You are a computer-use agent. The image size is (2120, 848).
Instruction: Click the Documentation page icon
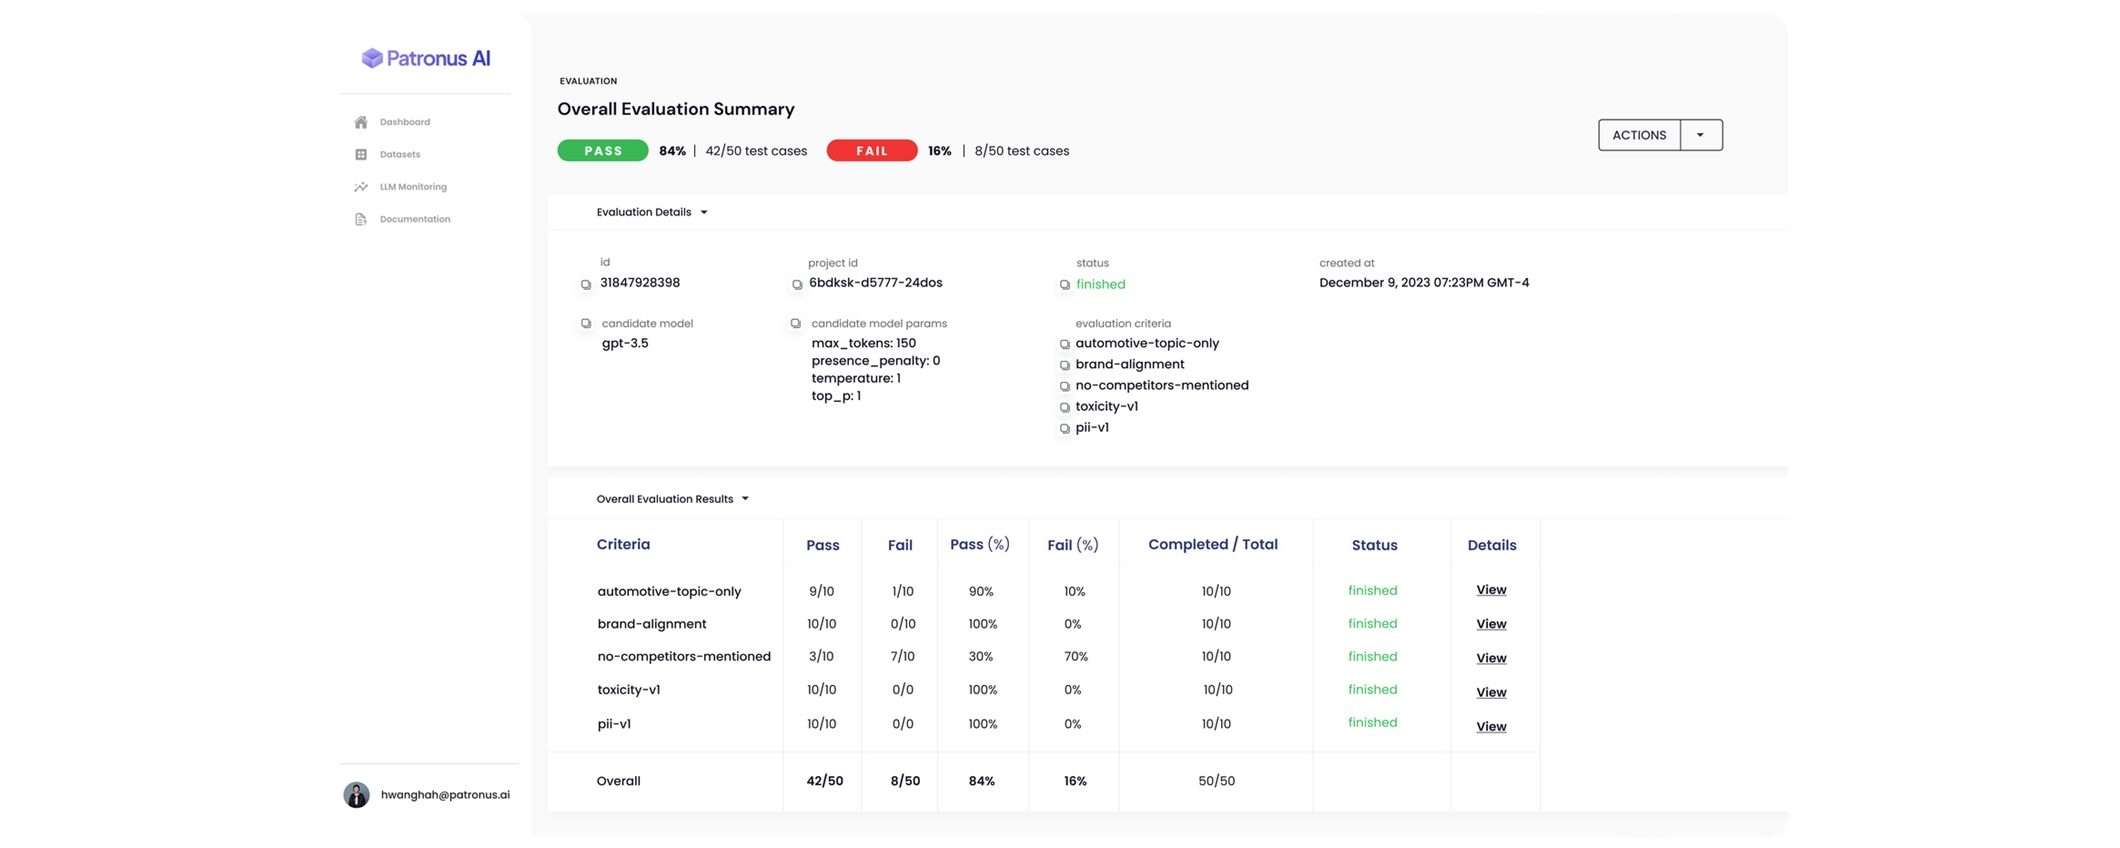[x=361, y=219]
